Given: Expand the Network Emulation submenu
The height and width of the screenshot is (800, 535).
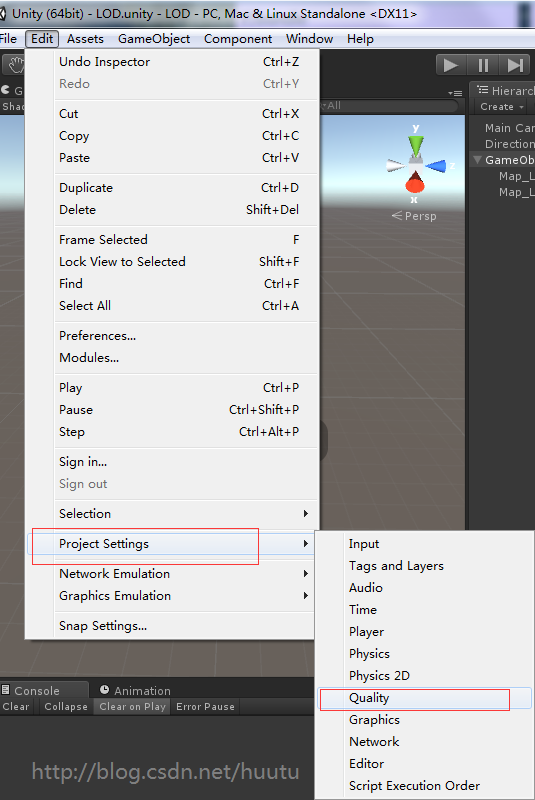Looking at the screenshot, I should (x=171, y=573).
